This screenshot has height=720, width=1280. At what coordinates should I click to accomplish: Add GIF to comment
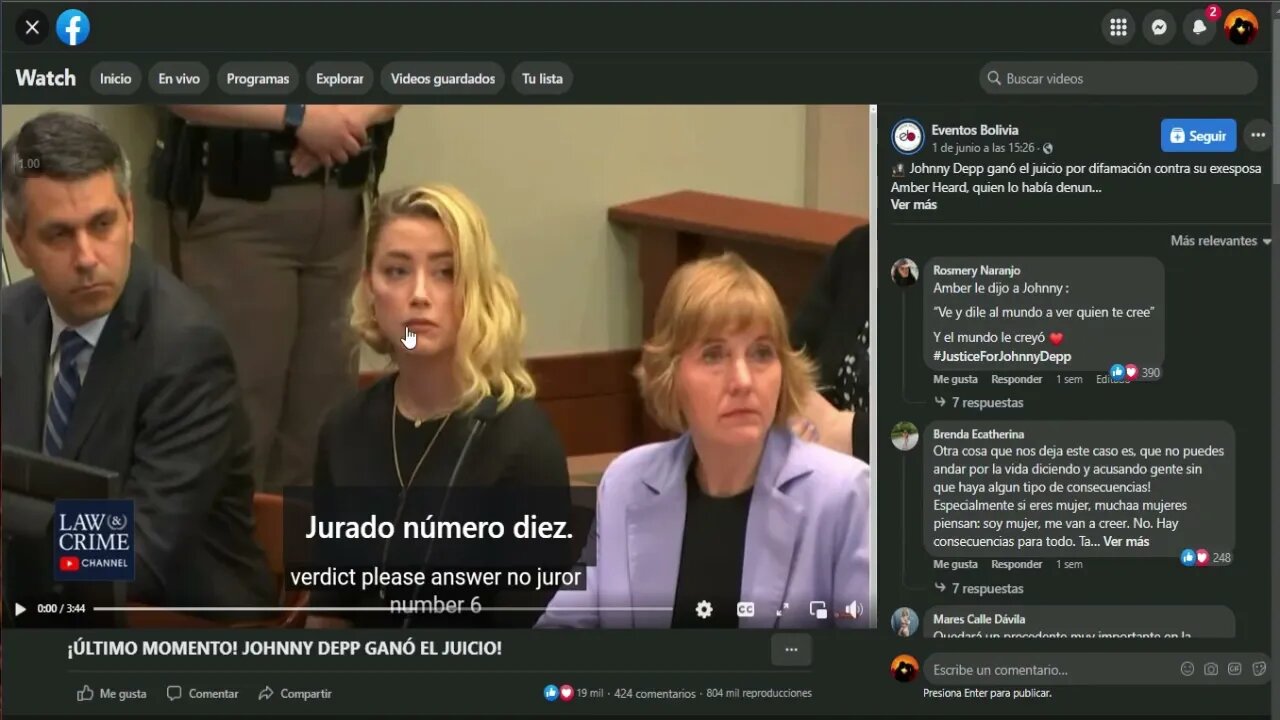1235,669
